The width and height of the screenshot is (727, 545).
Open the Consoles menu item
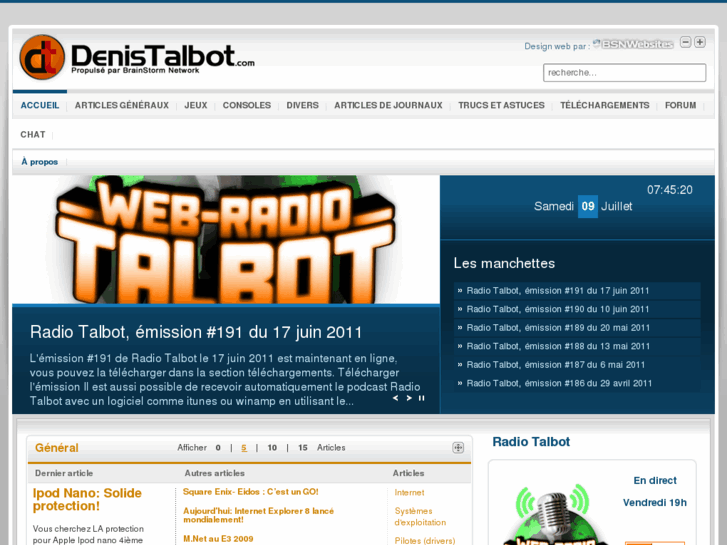pos(247,105)
